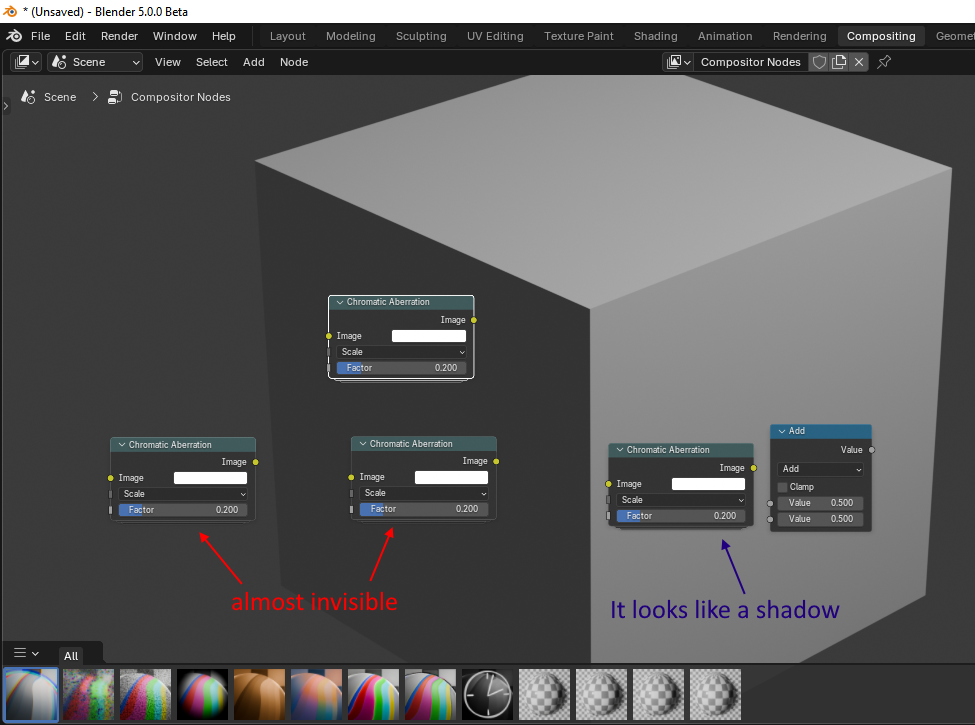Open the Scene dropdown in the header
The height and width of the screenshot is (725, 975).
tap(95, 62)
